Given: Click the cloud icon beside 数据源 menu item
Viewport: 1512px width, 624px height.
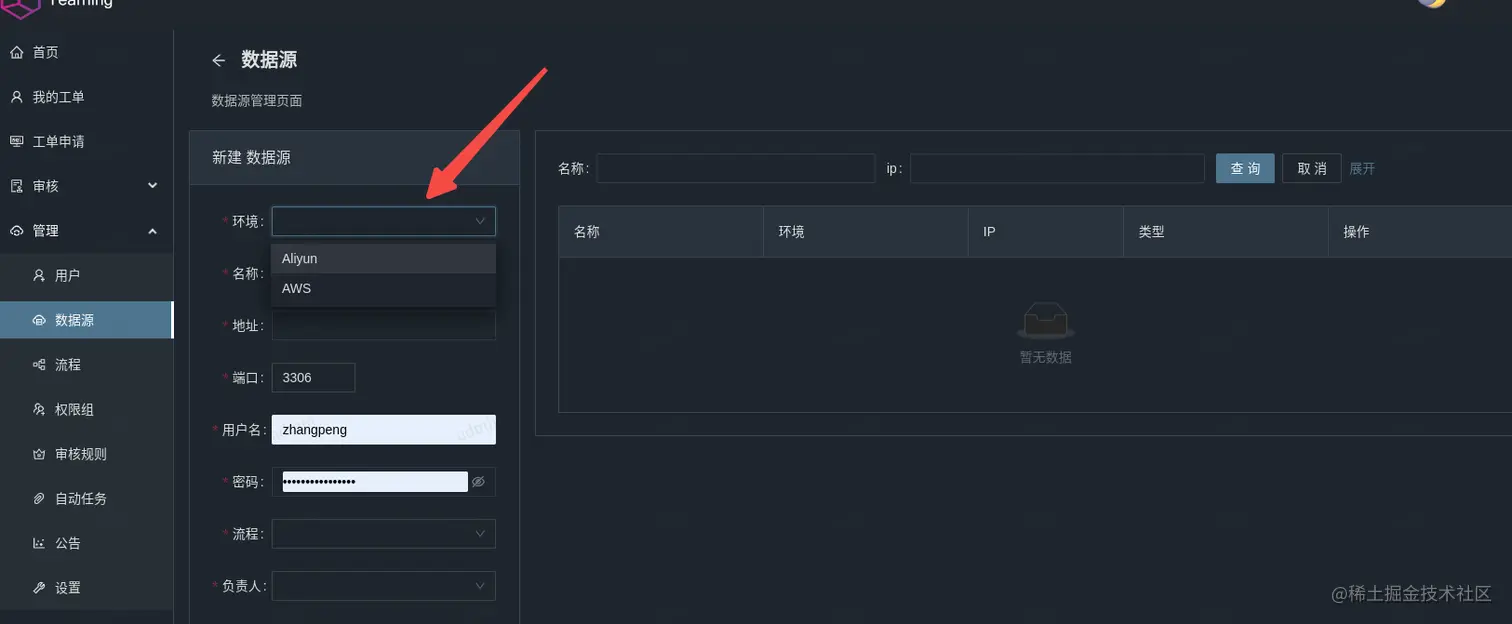Looking at the screenshot, I should pyautogui.click(x=39, y=320).
